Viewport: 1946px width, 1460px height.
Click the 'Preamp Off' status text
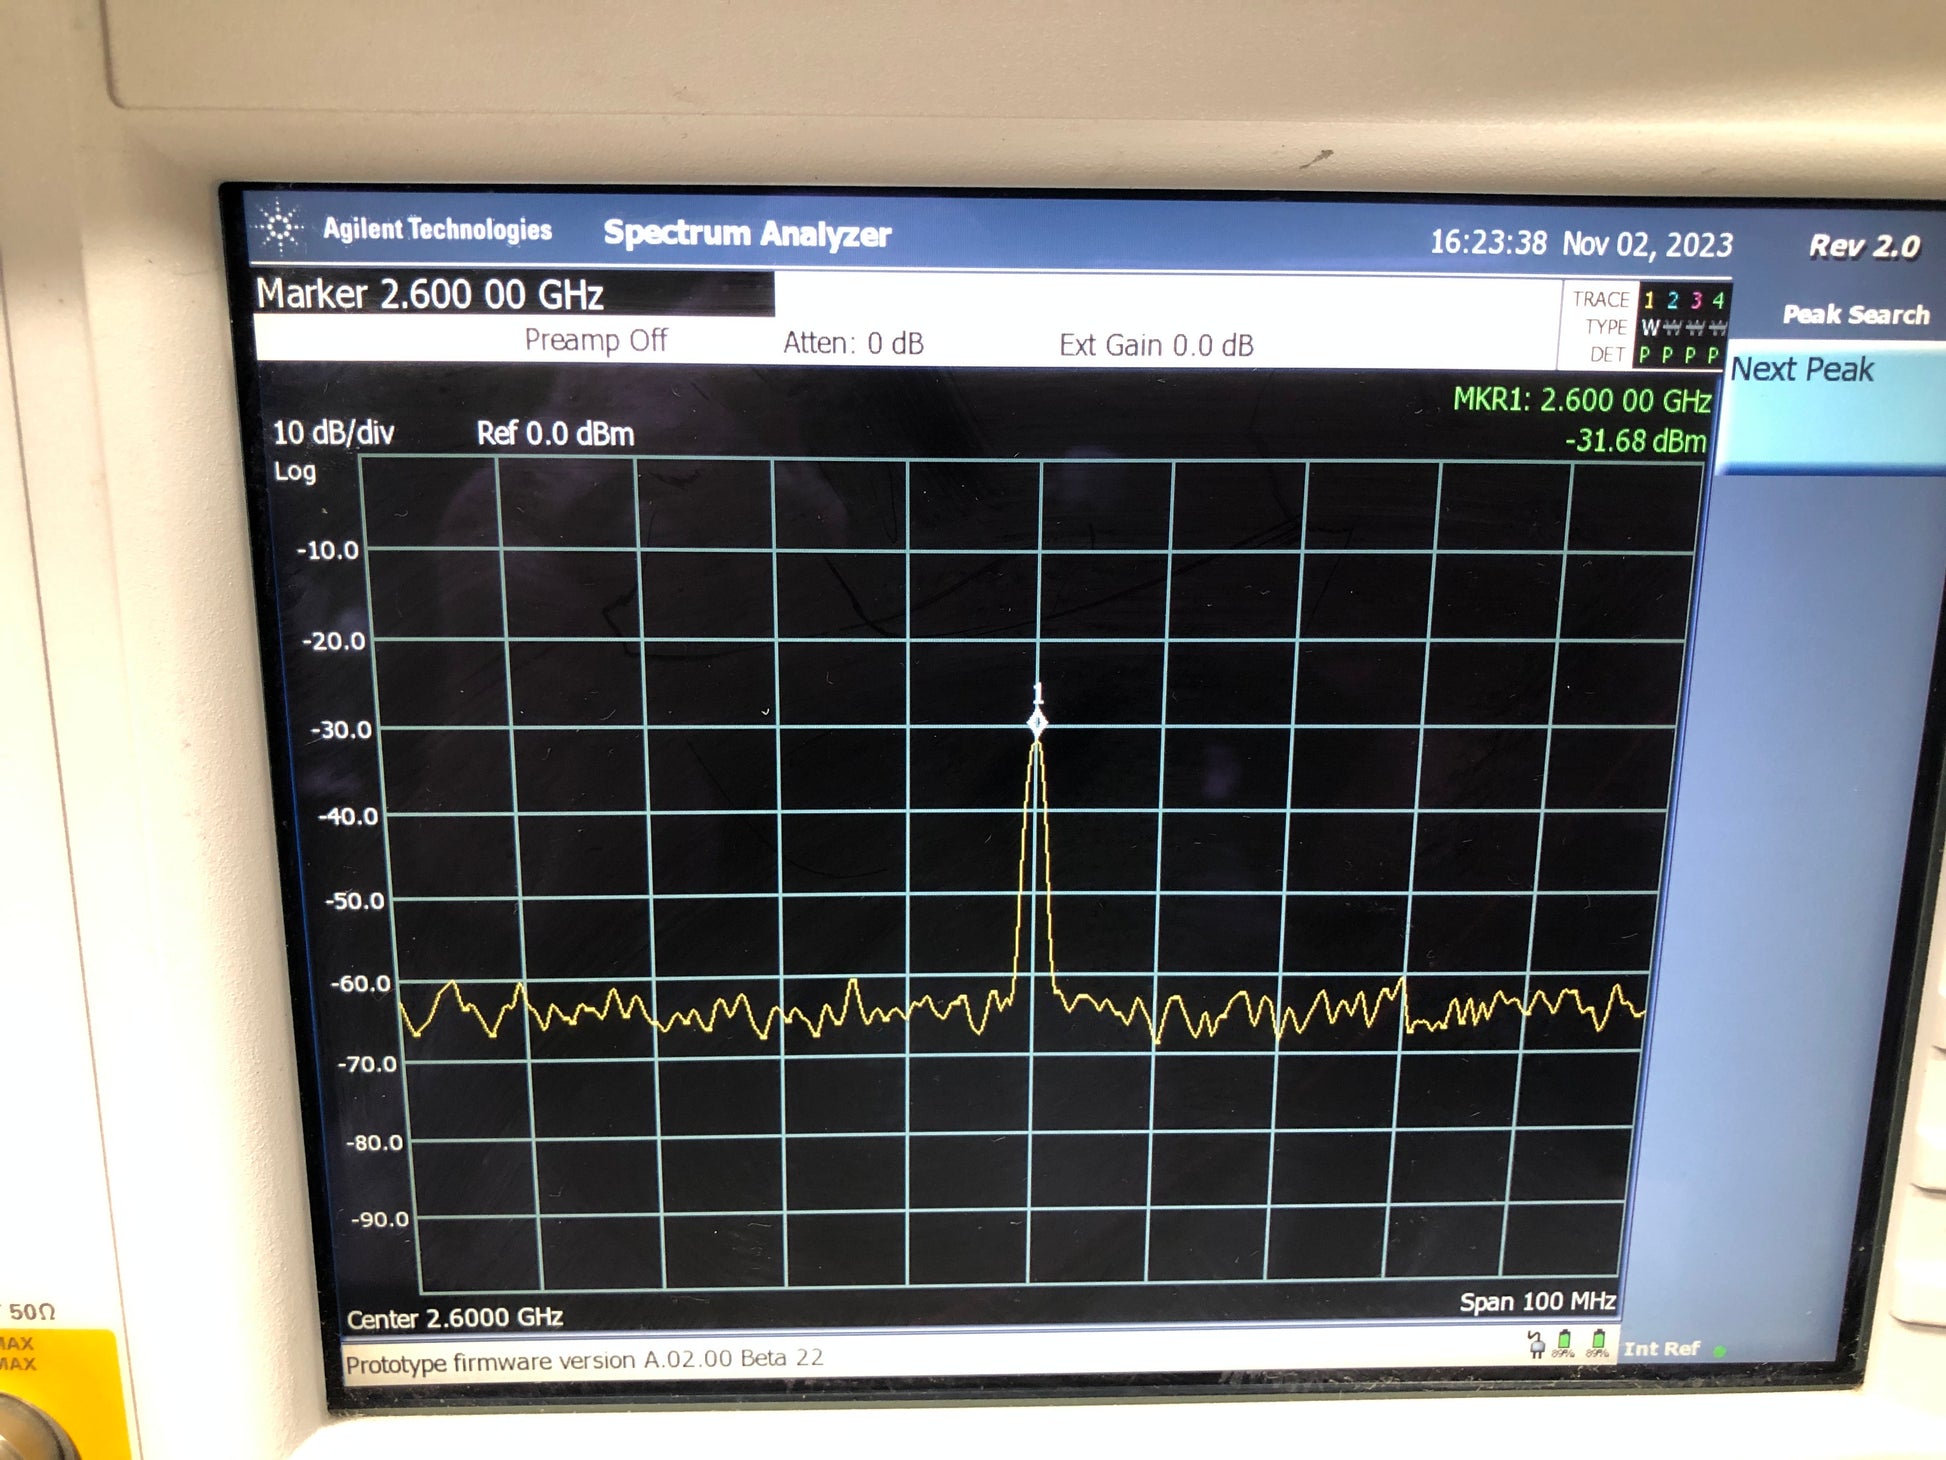tap(595, 341)
